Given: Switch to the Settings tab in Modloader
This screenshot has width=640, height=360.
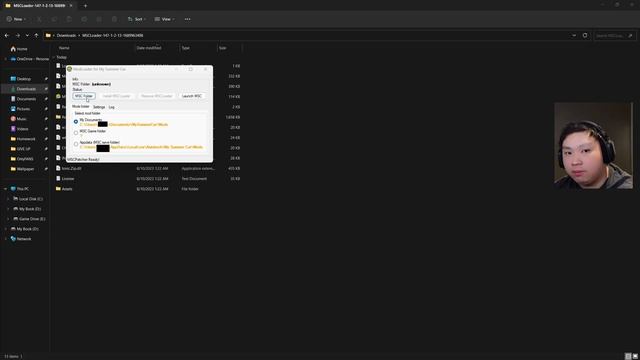Looking at the screenshot, I should [x=99, y=107].
